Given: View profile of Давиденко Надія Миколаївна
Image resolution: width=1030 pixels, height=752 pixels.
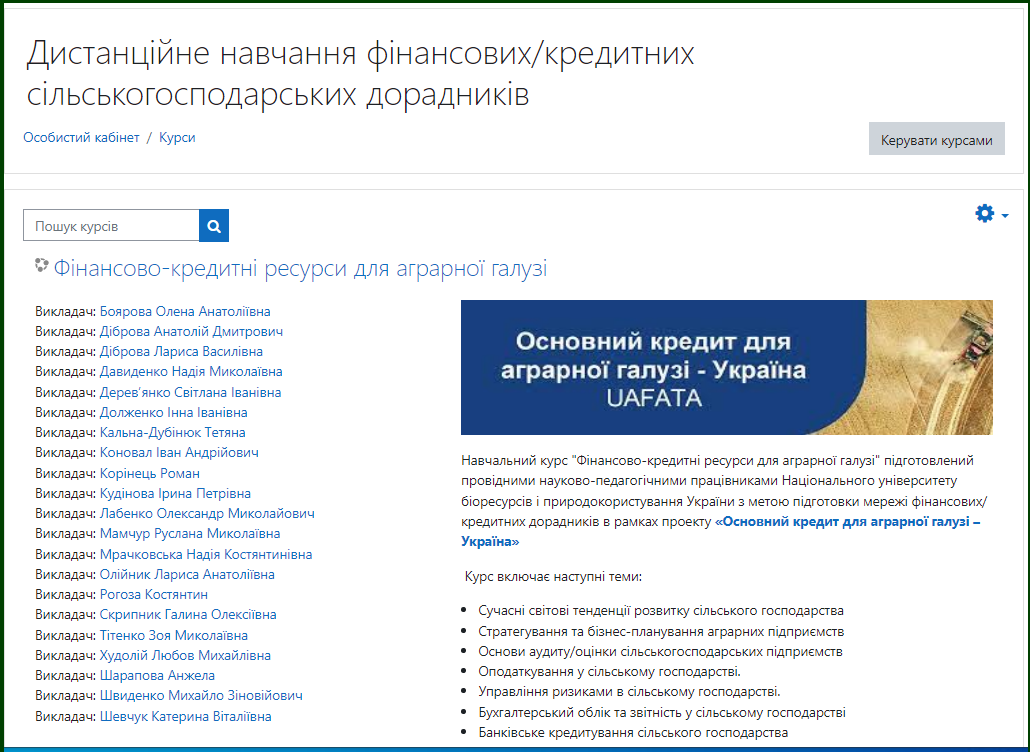Looking at the screenshot, I should click(x=190, y=372).
